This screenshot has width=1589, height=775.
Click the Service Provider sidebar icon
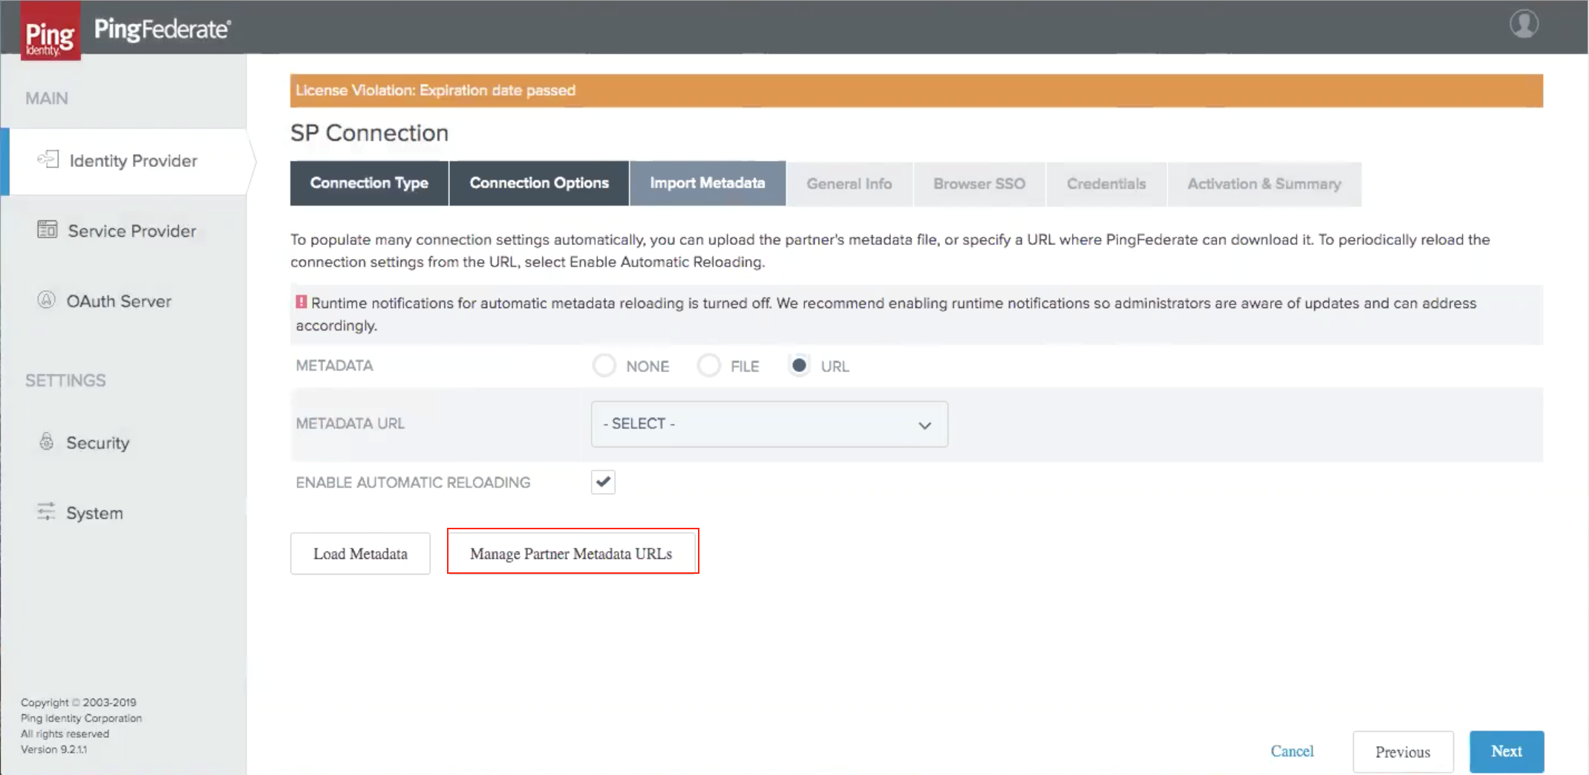point(47,230)
